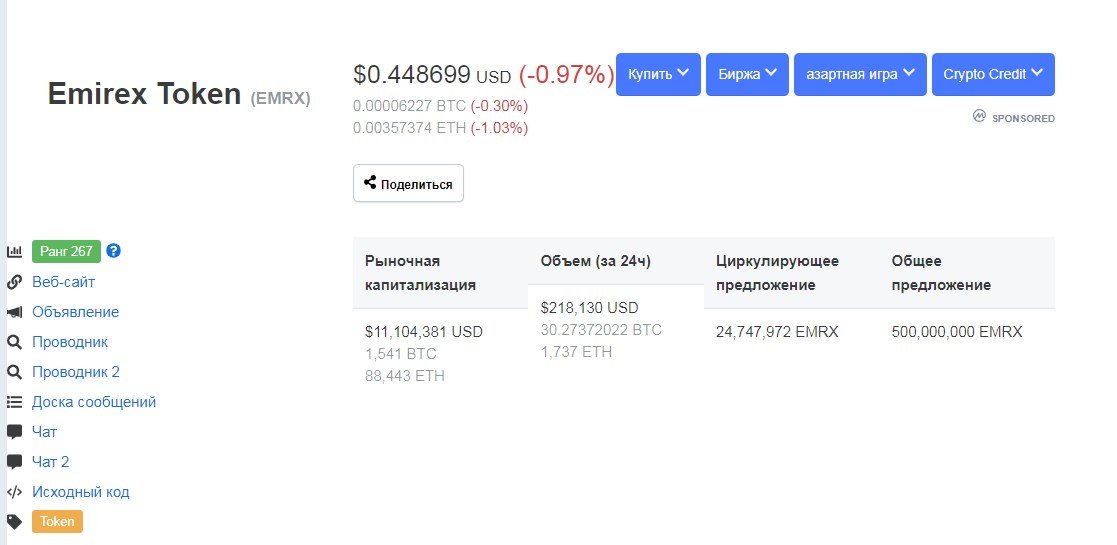The image size is (1117, 545).
Task: Click the megaphone icon beside Объявление
Action: (x=14, y=312)
